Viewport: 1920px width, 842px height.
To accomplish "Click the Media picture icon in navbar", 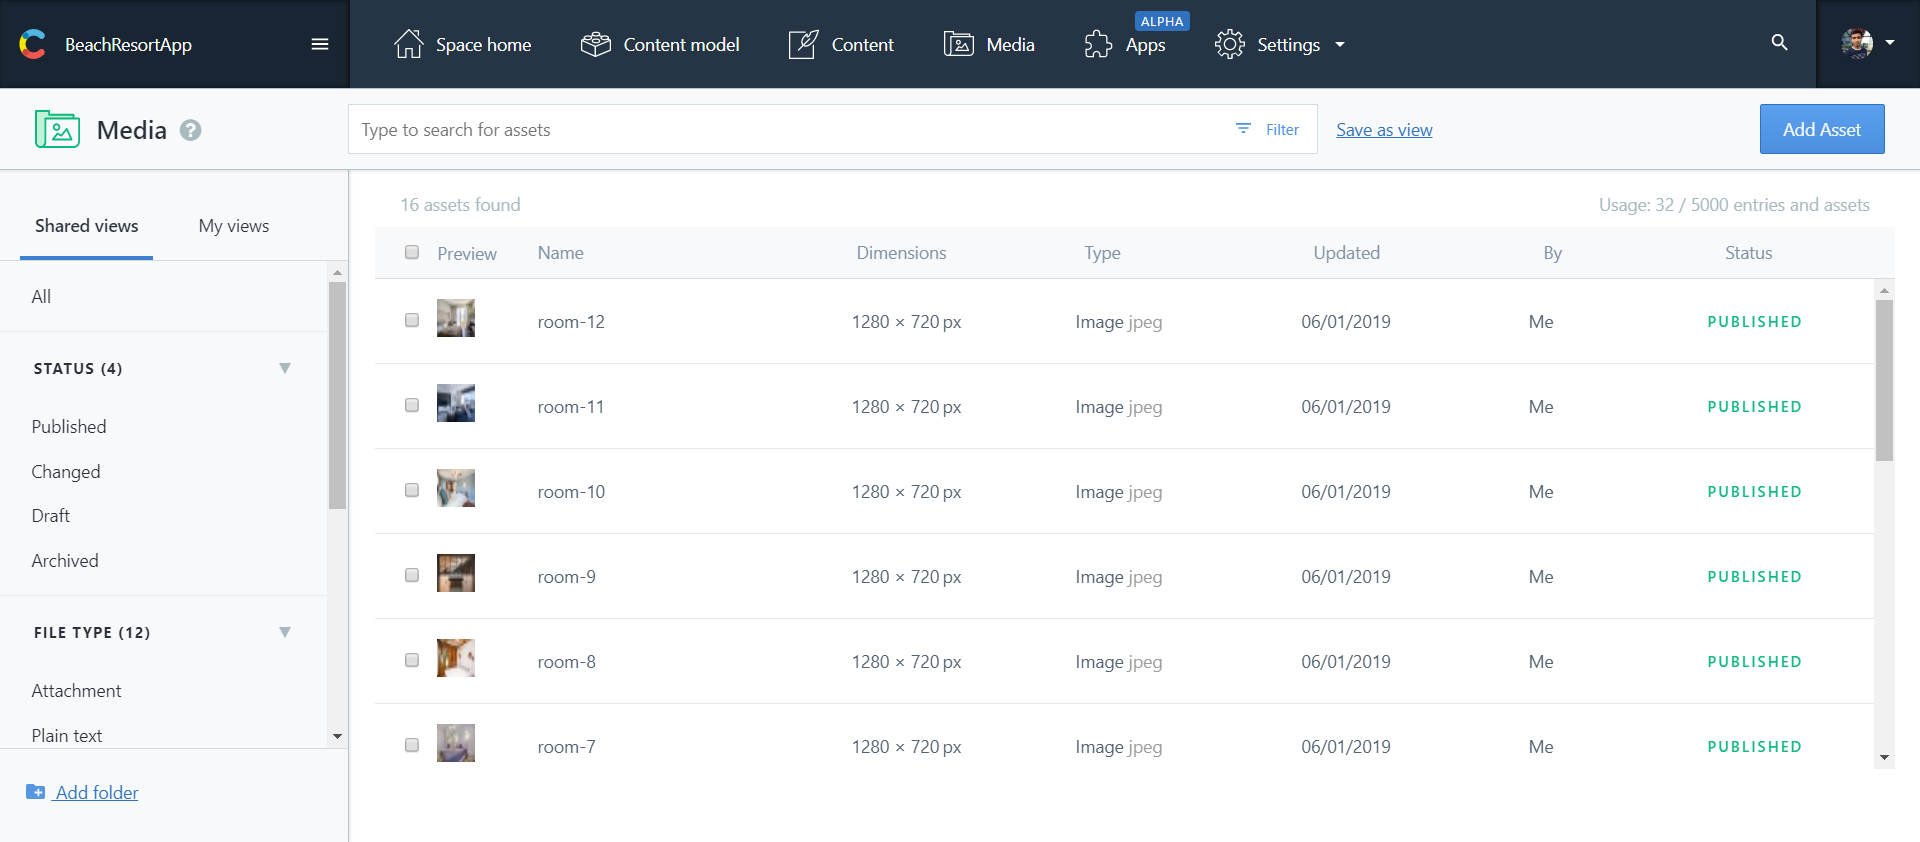I will 958,44.
